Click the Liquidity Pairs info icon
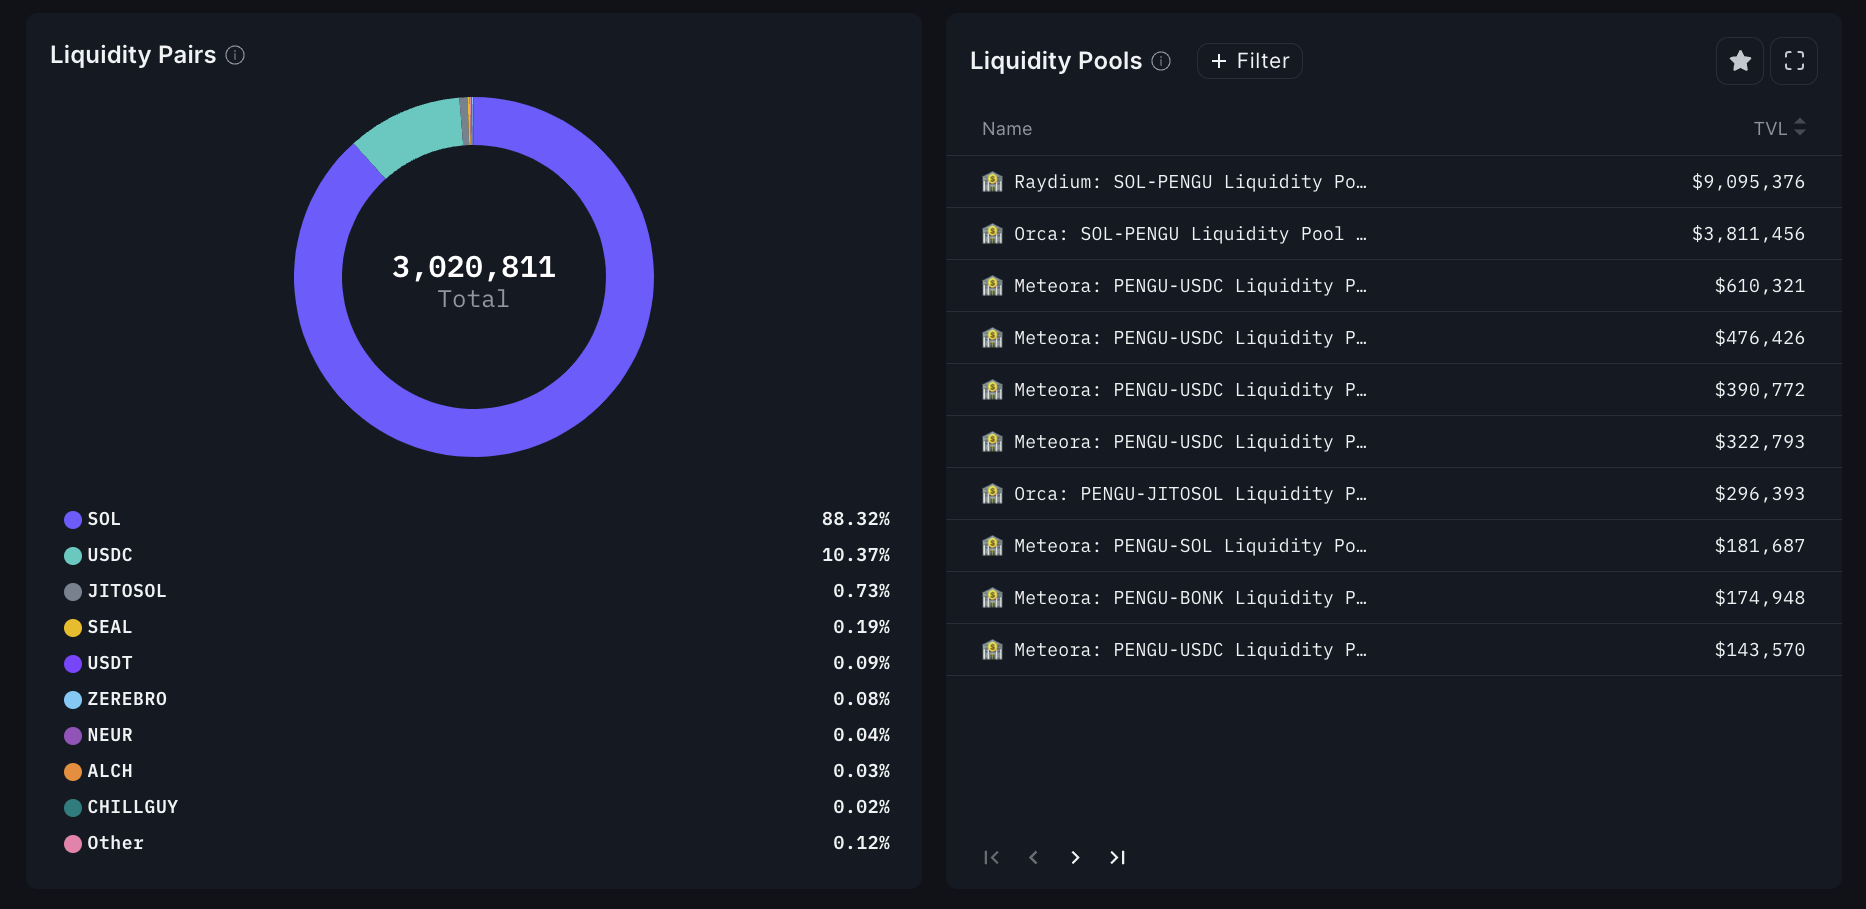Screen dimensions: 1866x909 [235, 55]
